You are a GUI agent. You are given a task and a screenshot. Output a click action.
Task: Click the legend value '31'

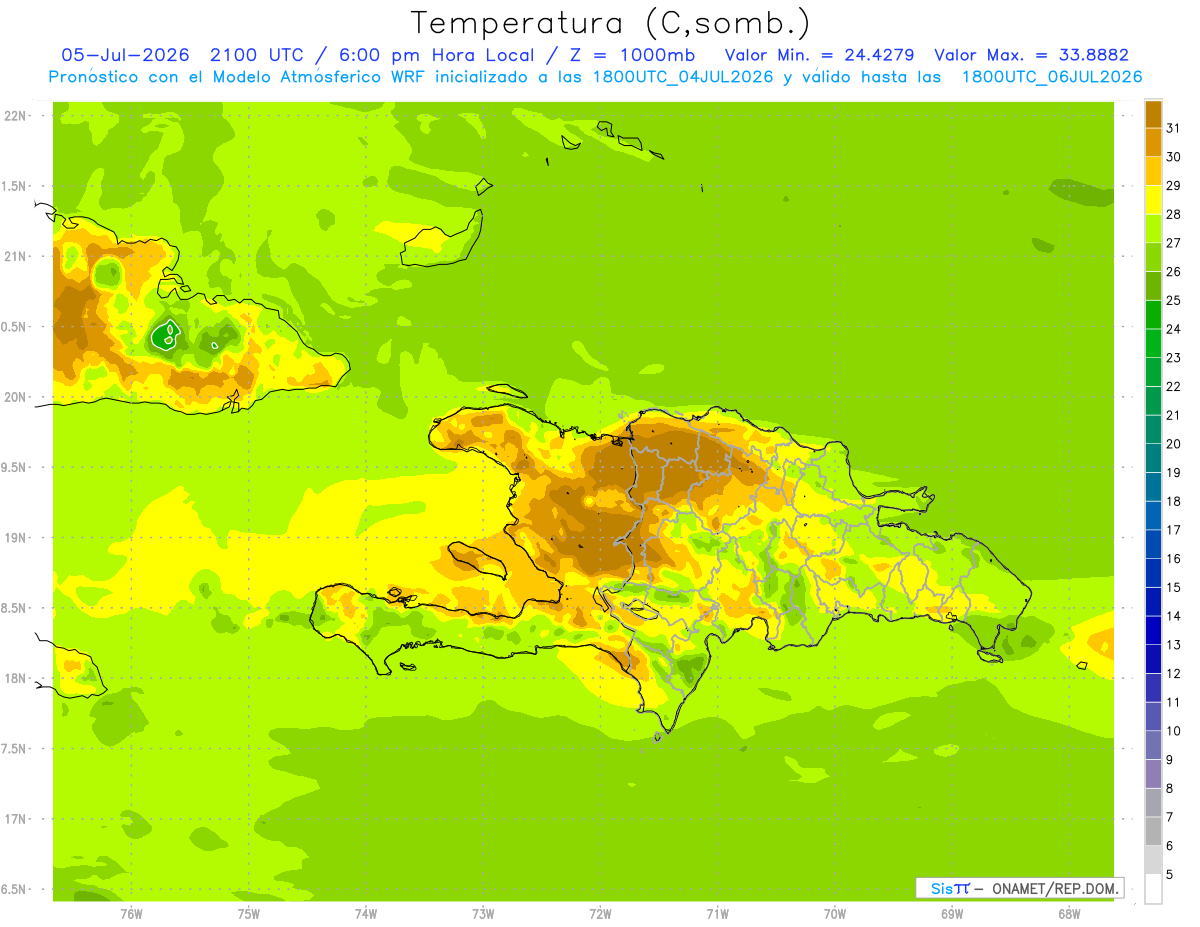pyautogui.click(x=1173, y=128)
